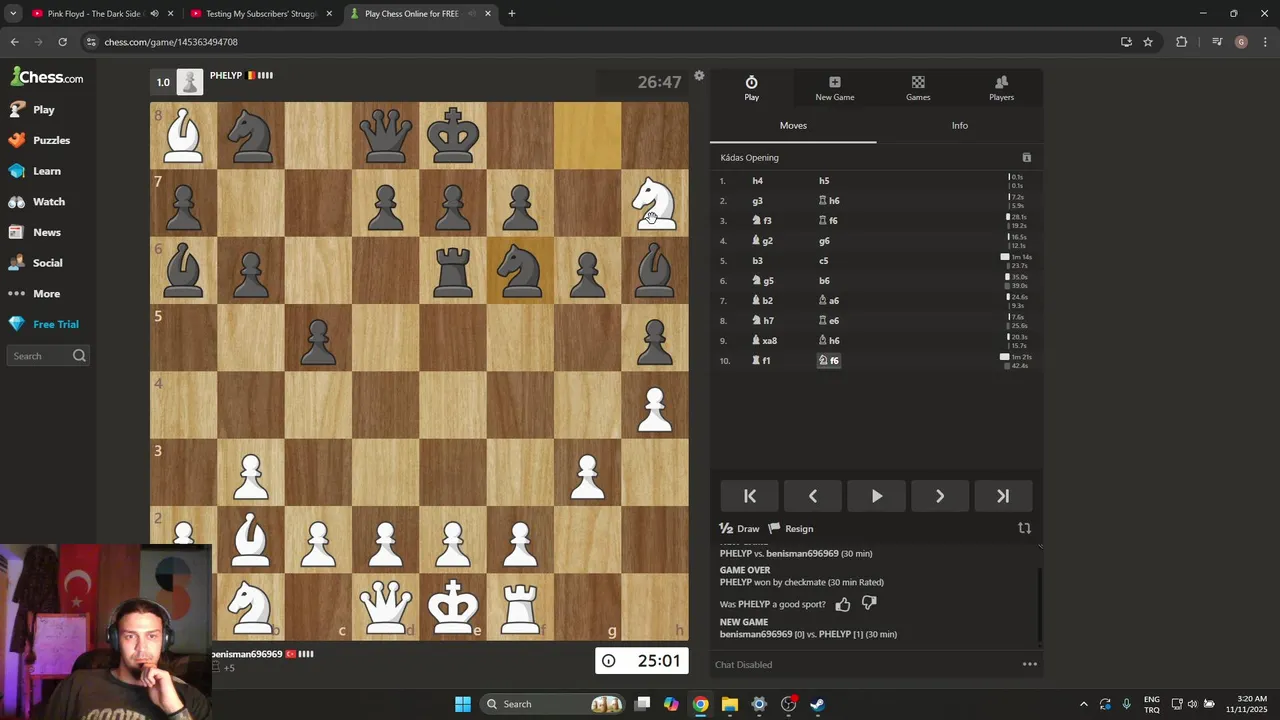Viewport: 1280px width, 720px height.
Task: Open Chrome from the taskbar
Action: tap(701, 704)
